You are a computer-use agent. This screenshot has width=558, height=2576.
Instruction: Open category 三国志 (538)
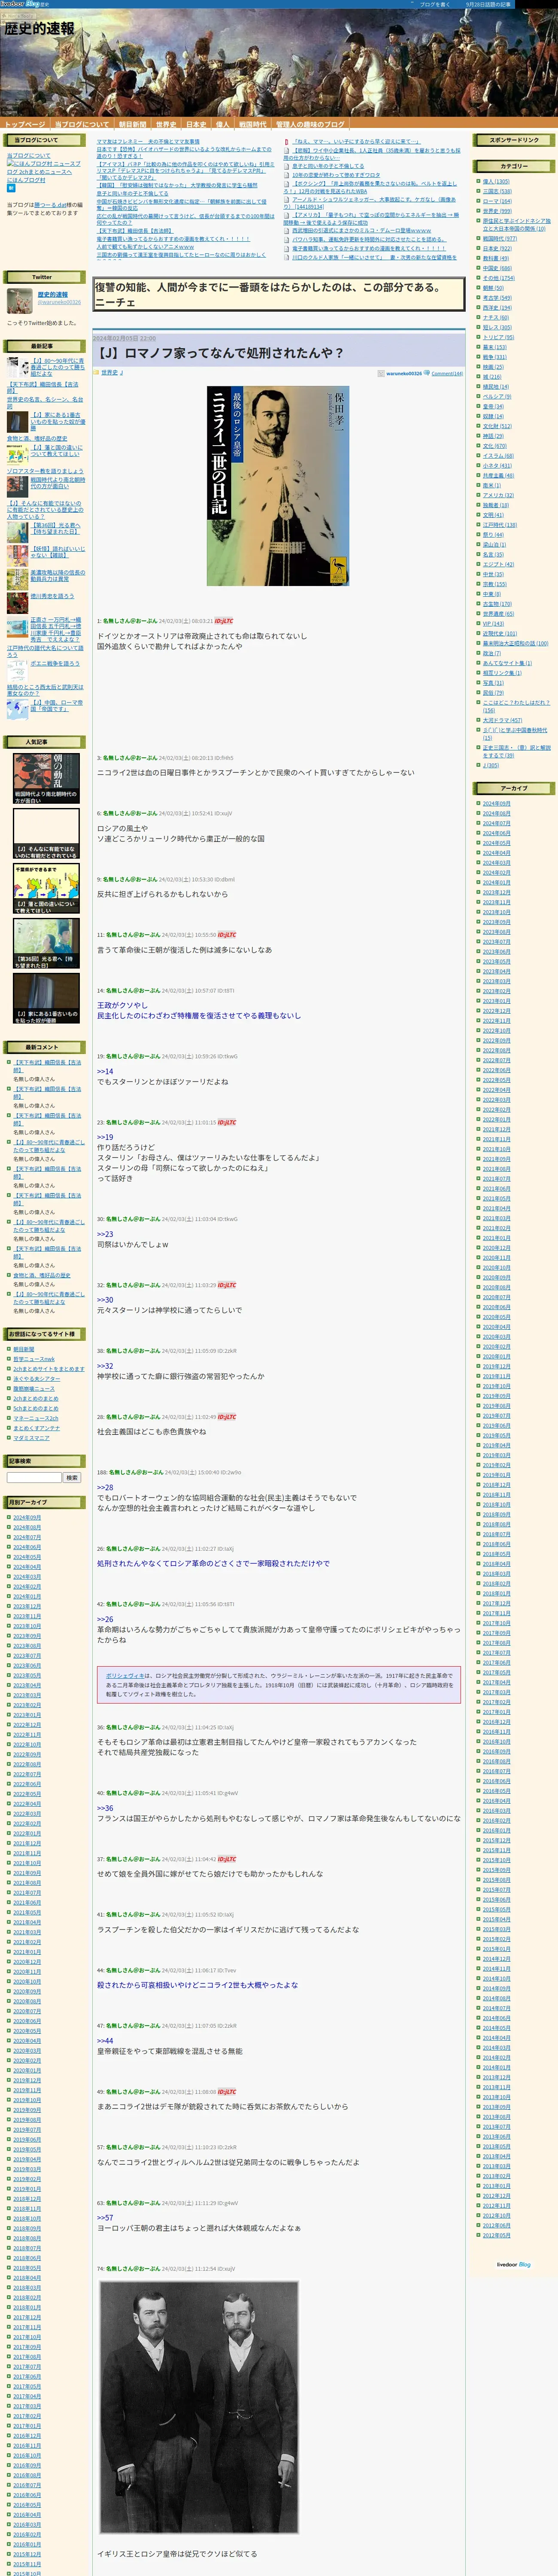click(x=497, y=191)
